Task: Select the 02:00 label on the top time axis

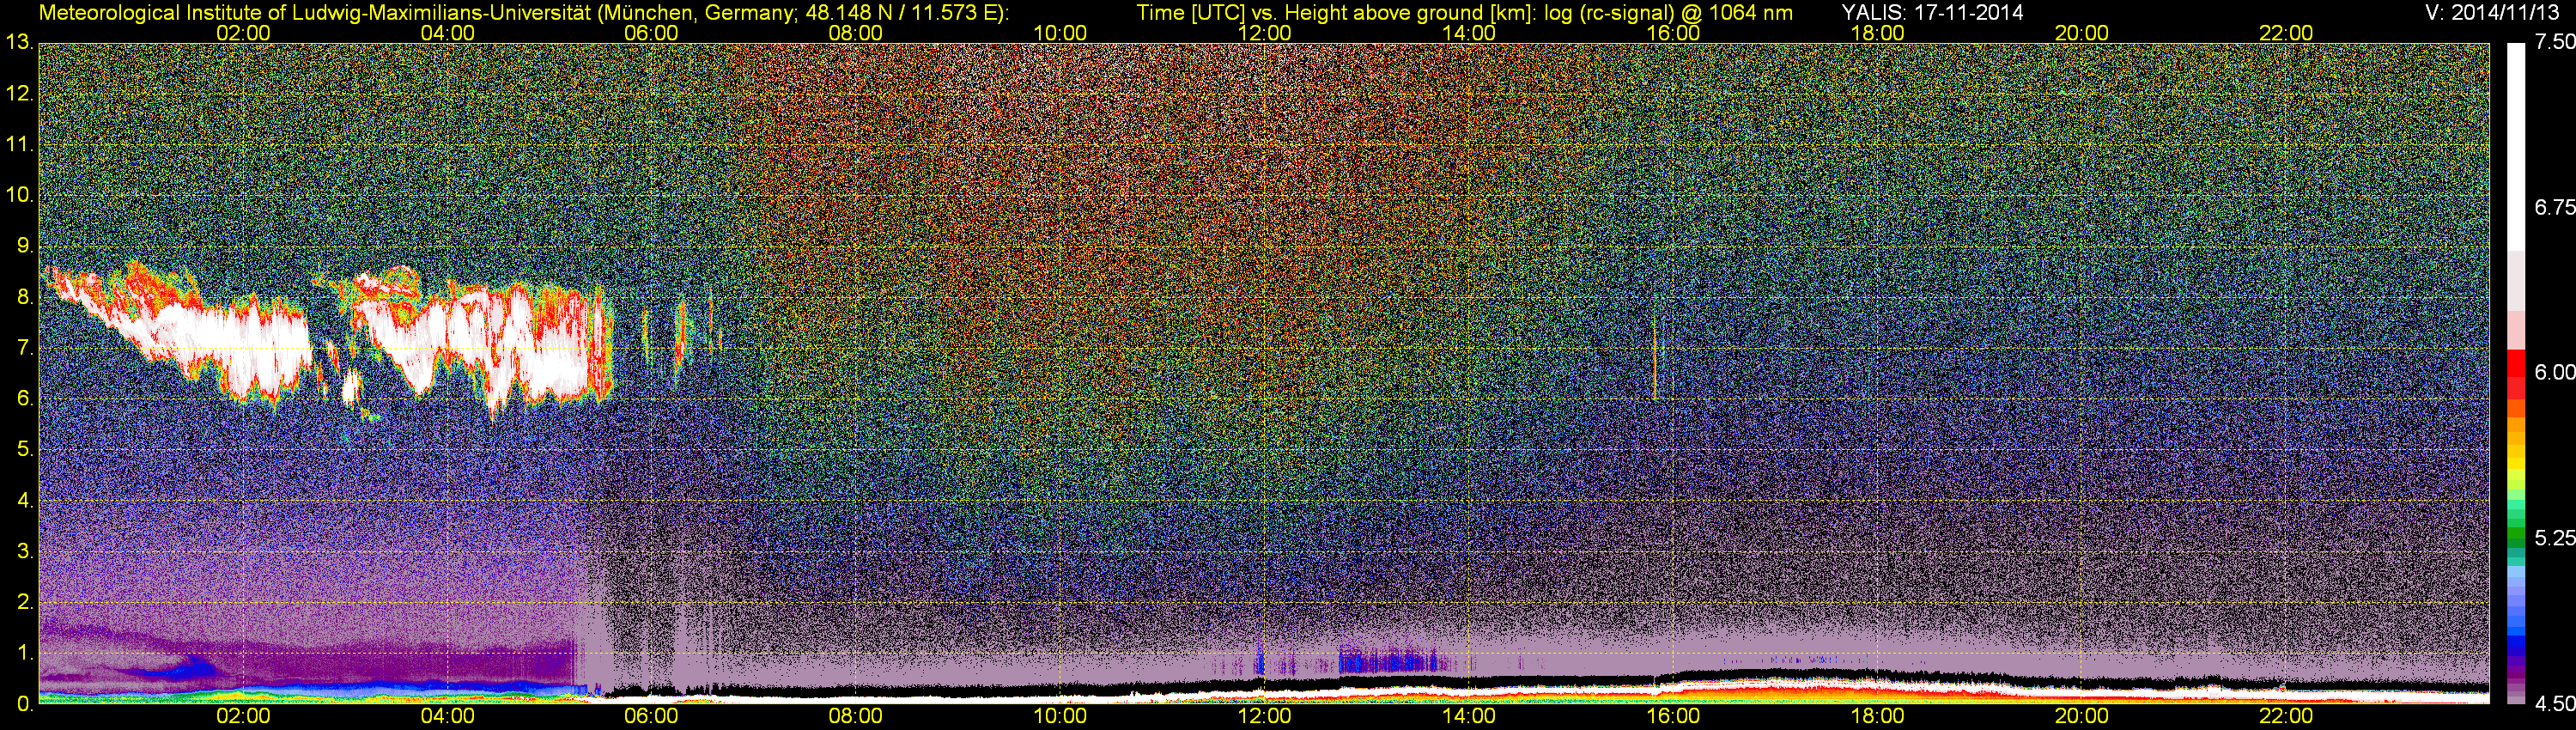Action: click(243, 33)
